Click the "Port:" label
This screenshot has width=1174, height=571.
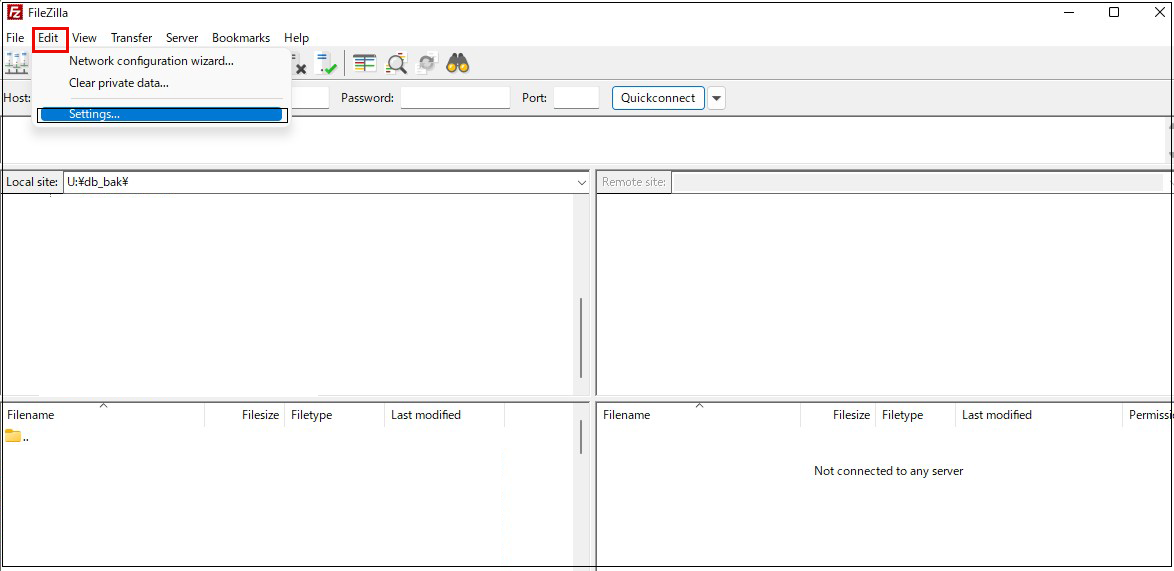pos(535,98)
